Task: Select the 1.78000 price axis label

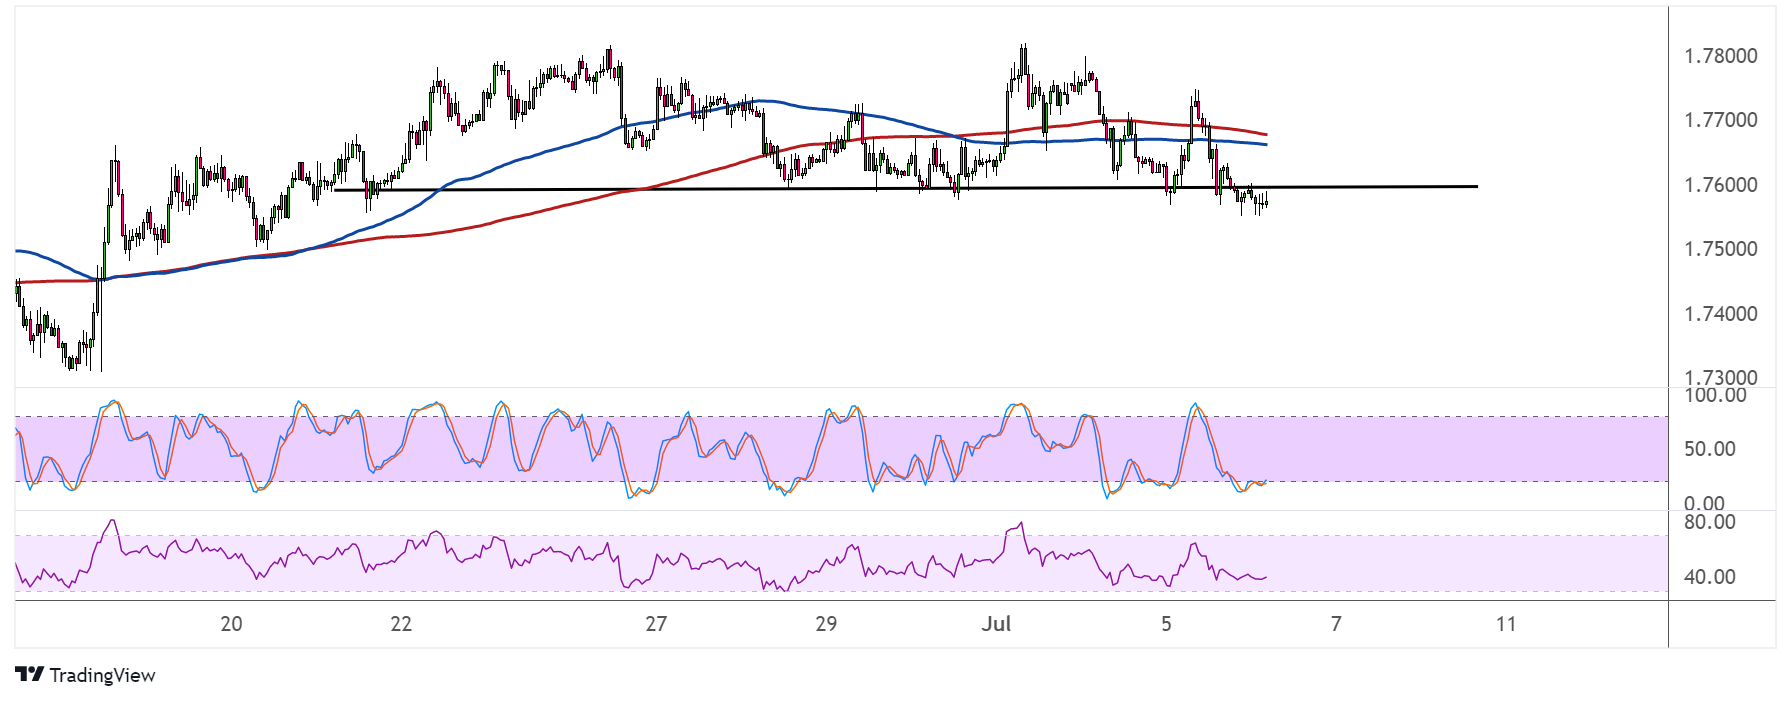Action: [x=1720, y=56]
